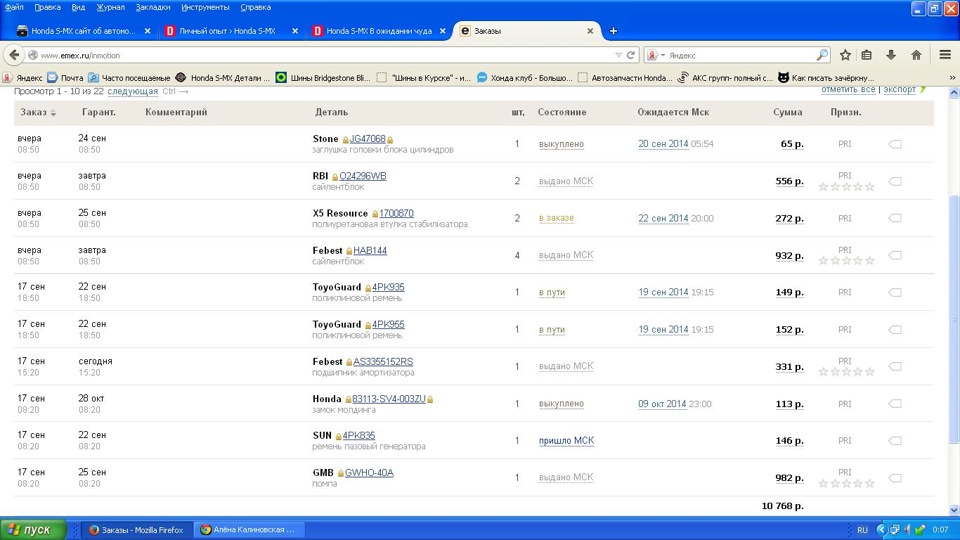Click the отметить все link

tap(848, 89)
